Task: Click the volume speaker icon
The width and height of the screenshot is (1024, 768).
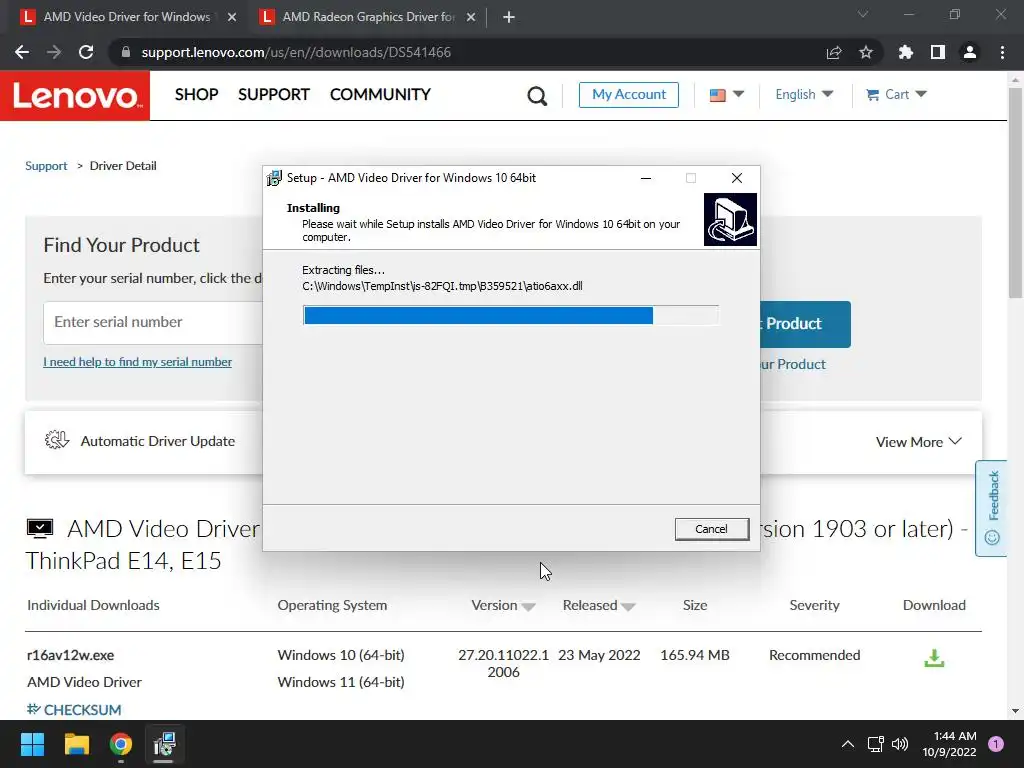Action: coord(900,744)
